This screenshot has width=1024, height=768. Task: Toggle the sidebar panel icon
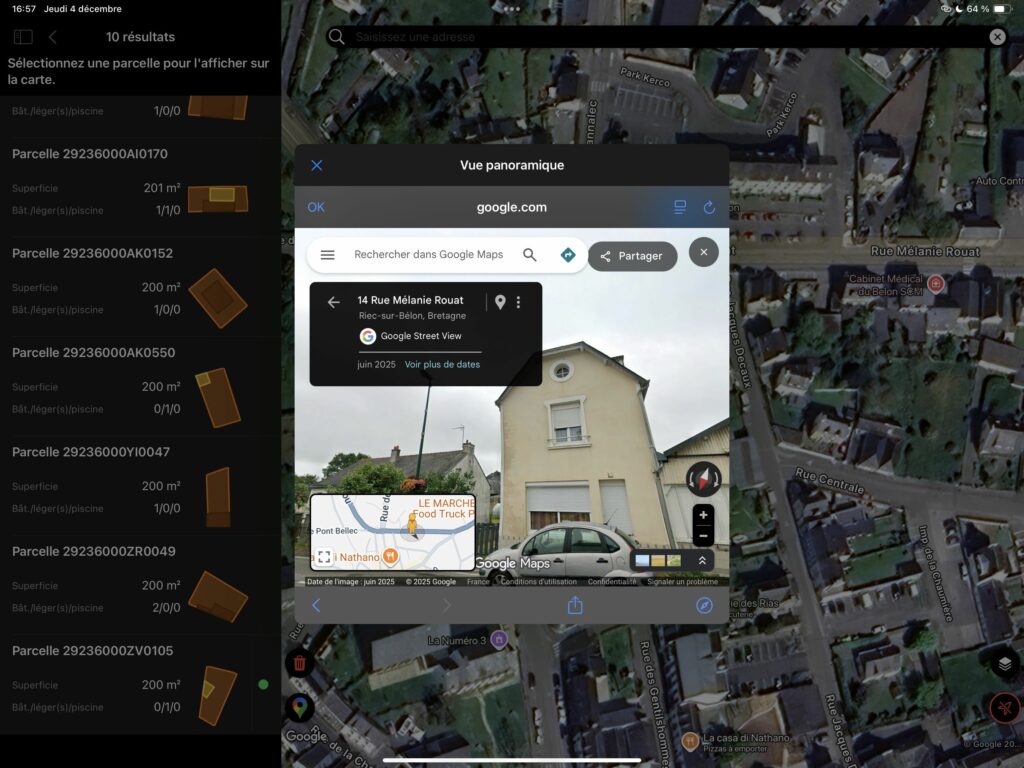(23, 37)
